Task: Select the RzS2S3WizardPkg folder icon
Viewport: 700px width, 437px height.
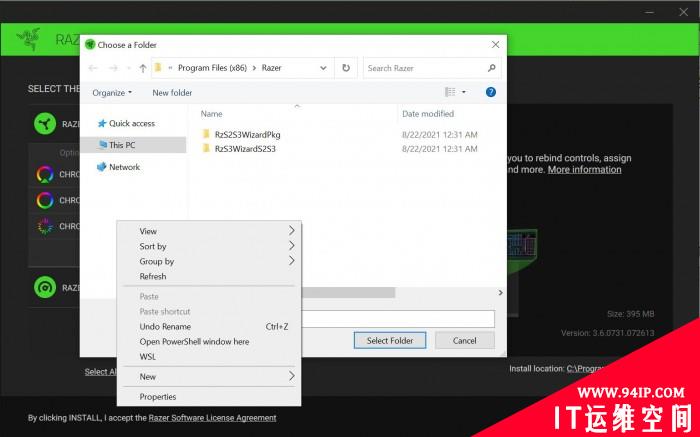Action: click(x=206, y=134)
